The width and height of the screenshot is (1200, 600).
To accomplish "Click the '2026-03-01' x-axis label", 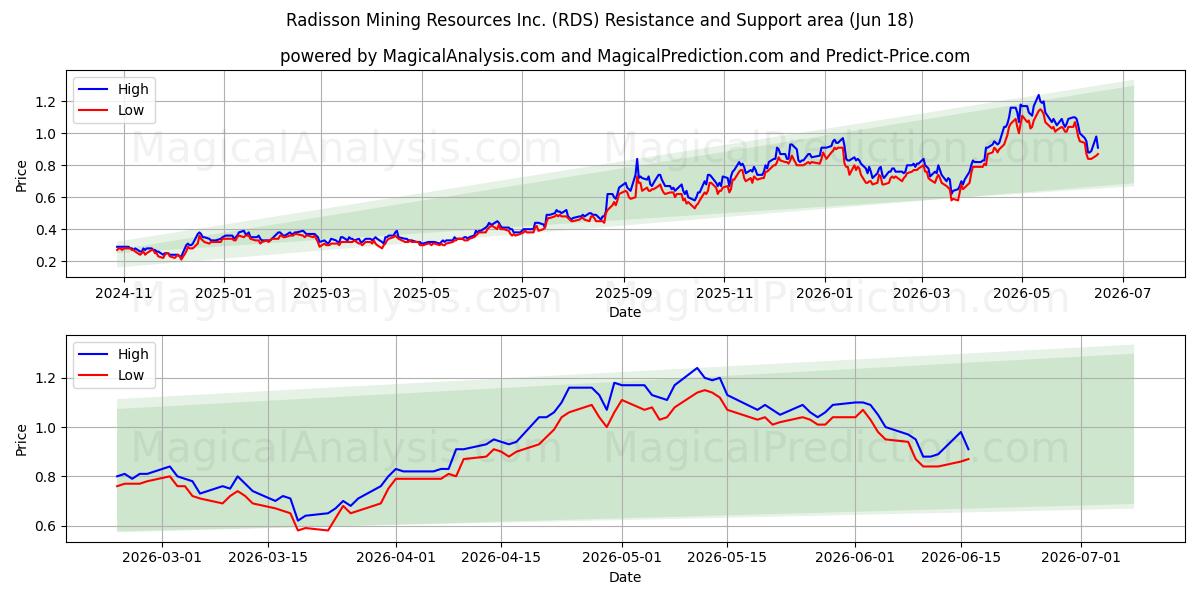I will tap(162, 559).
